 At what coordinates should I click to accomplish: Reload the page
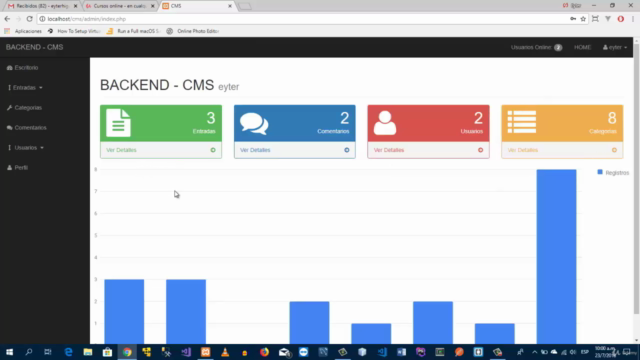pyautogui.click(x=29, y=19)
